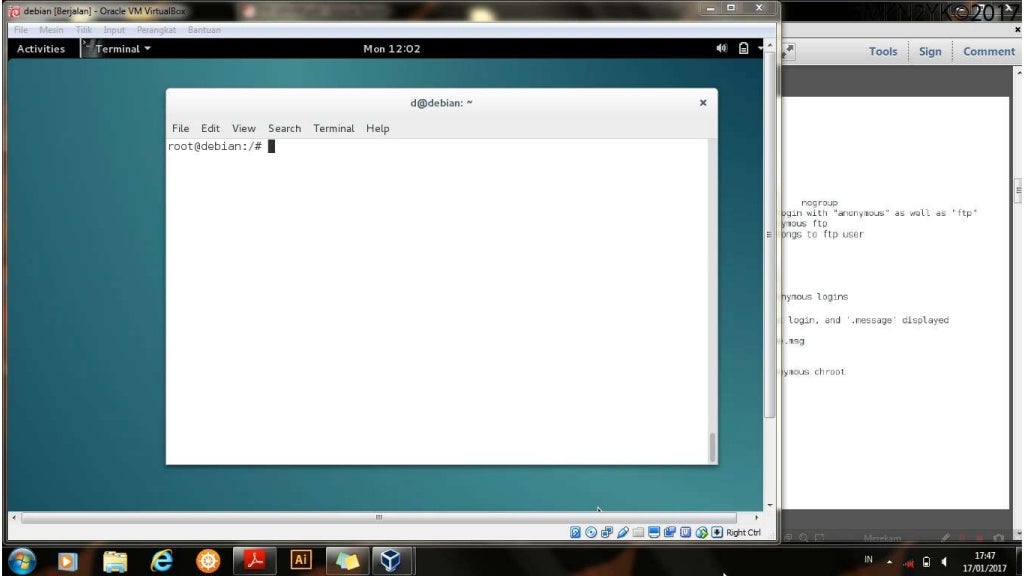Open the terminal's View menu
1024x576 pixels.
click(244, 128)
